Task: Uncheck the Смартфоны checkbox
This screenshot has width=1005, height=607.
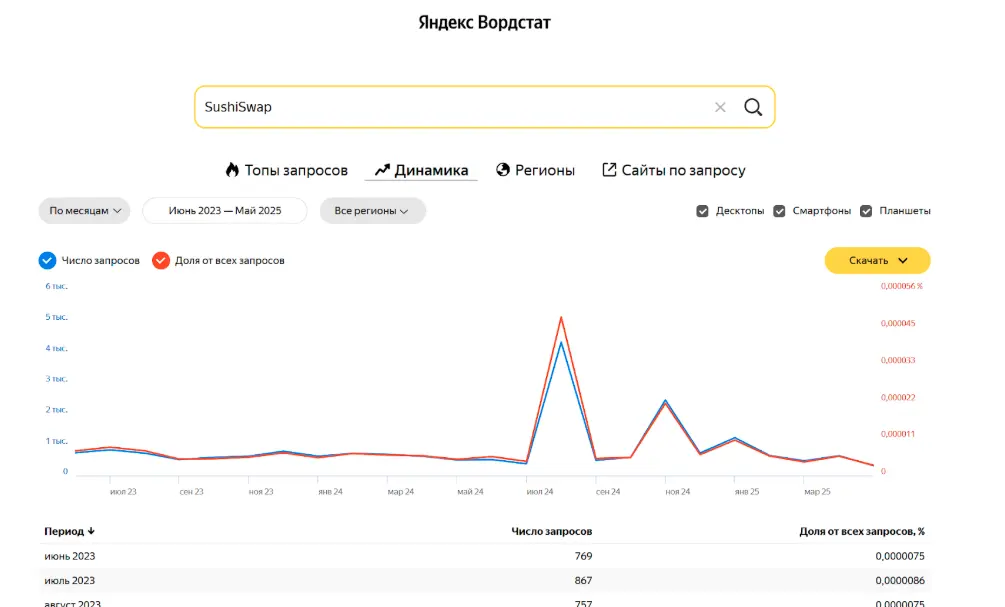Action: (x=779, y=211)
